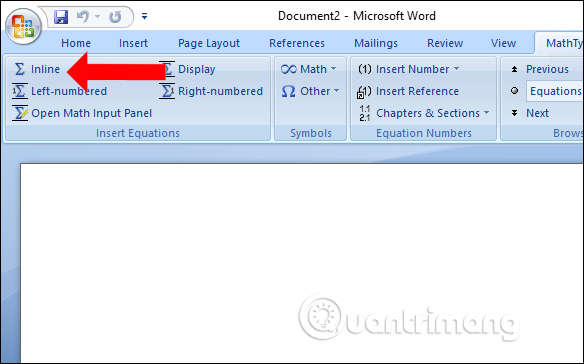The image size is (584, 364).
Task: Click the Chapters & Sections 1.1 icon
Action: (365, 113)
